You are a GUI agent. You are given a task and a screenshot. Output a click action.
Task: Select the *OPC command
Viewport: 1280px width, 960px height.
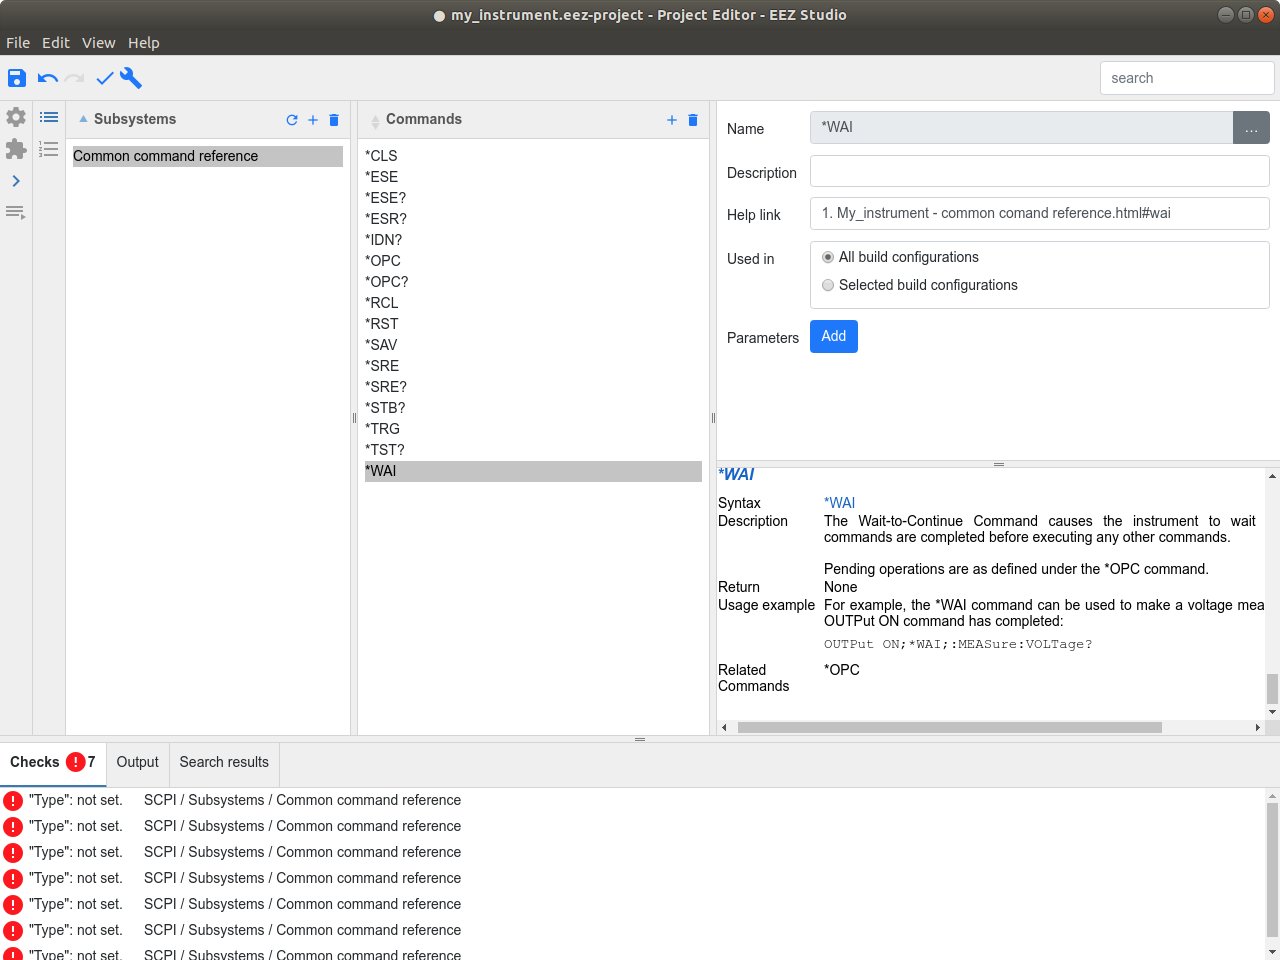coord(533,261)
